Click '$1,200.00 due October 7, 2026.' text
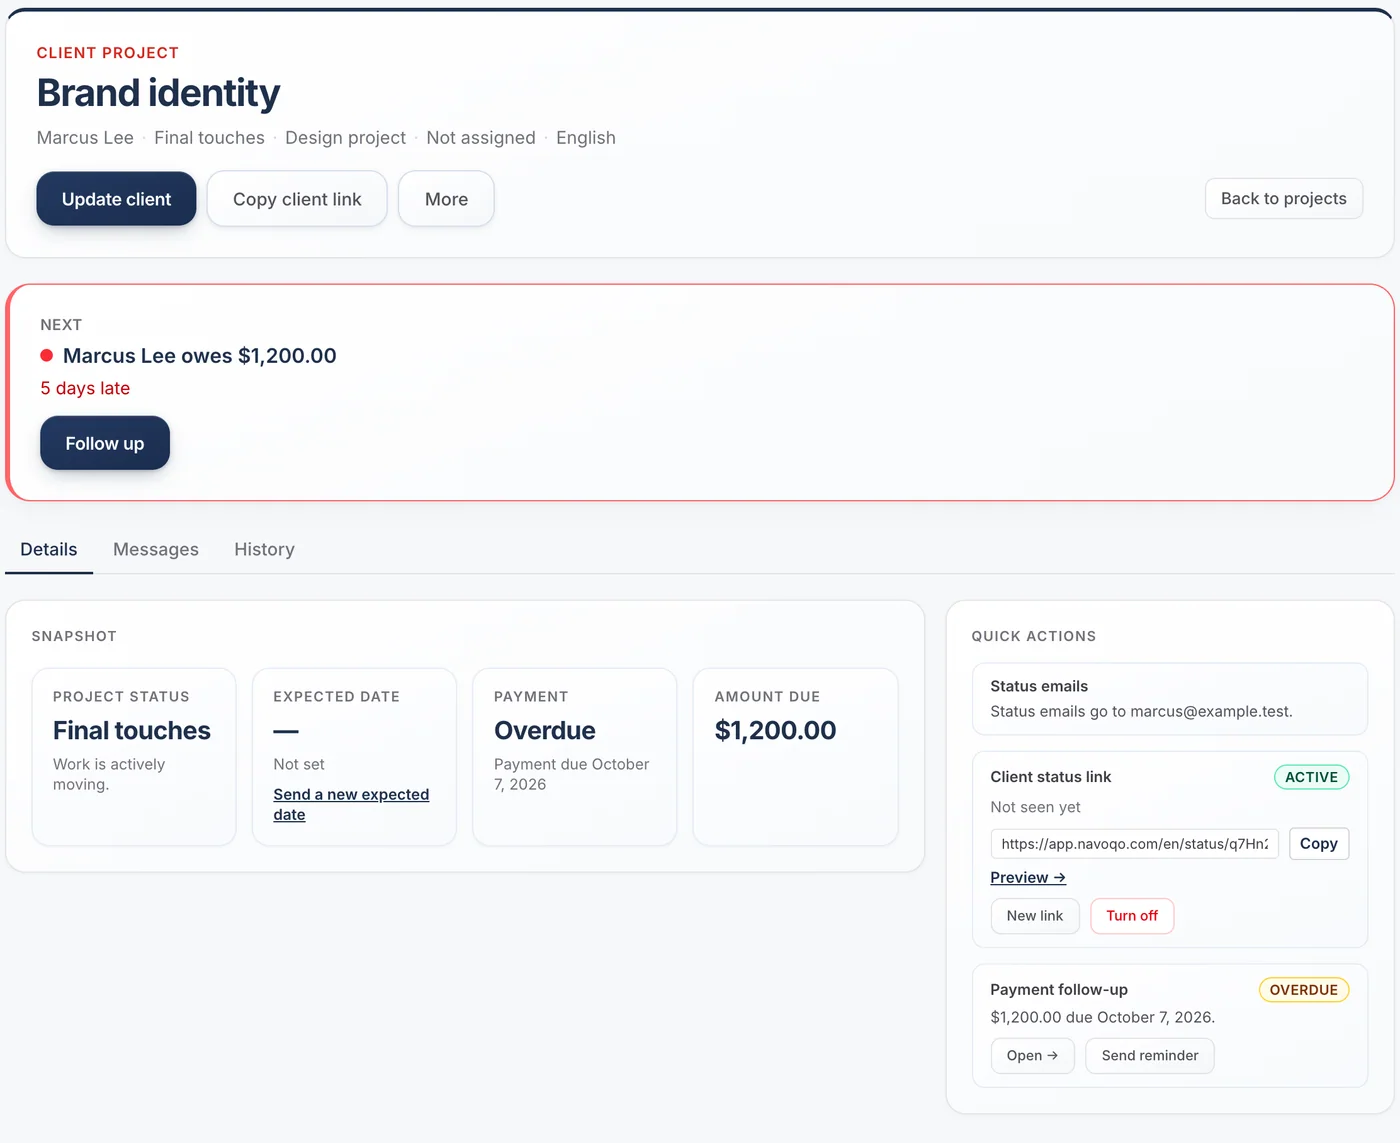 (x=1102, y=1017)
